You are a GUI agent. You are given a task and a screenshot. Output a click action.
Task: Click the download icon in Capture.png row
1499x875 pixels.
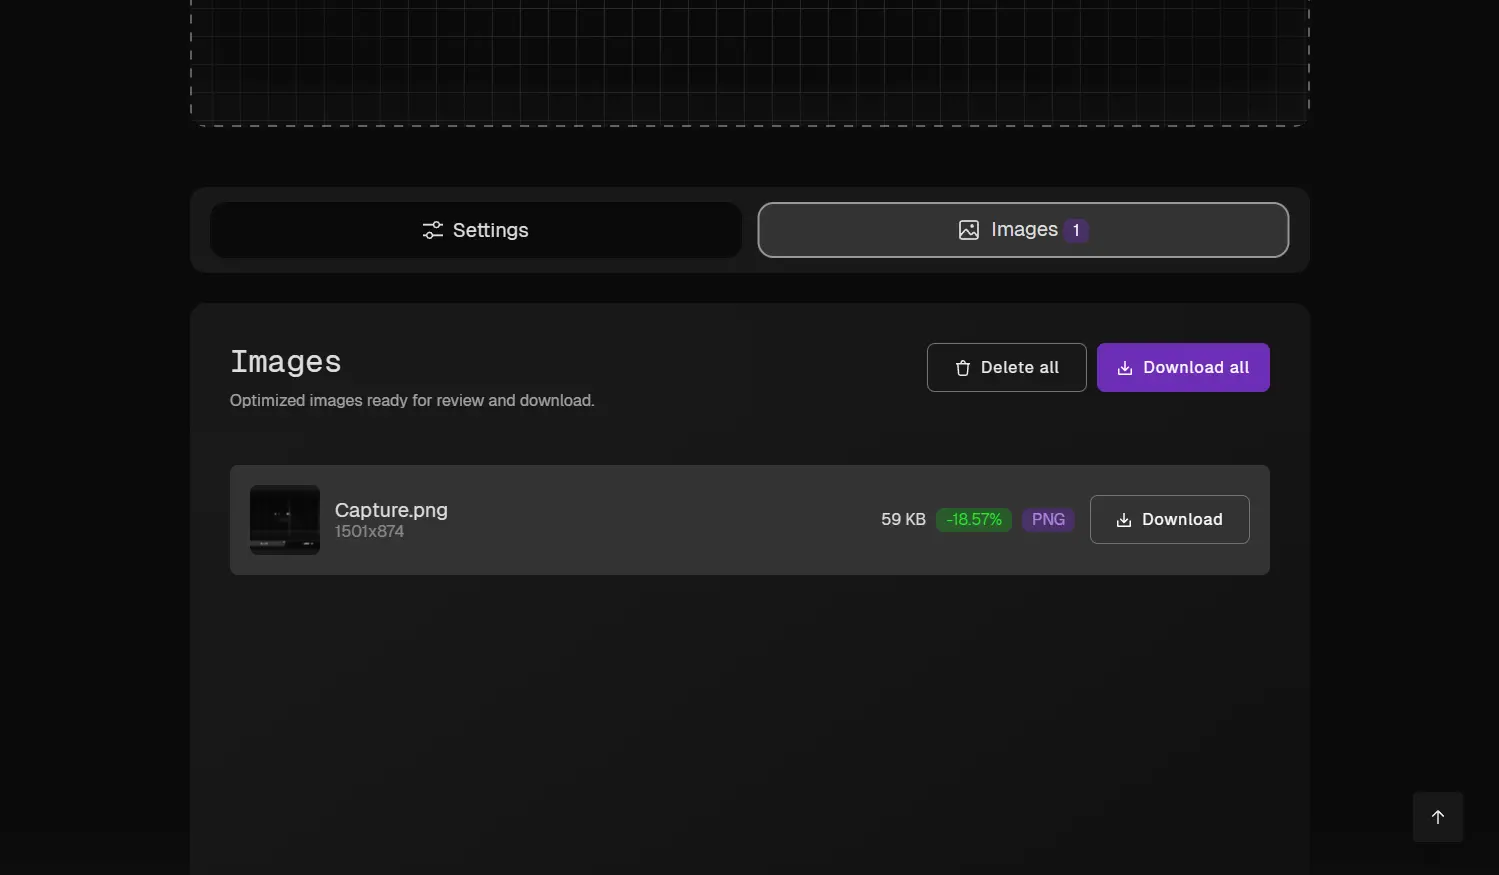(x=1123, y=520)
